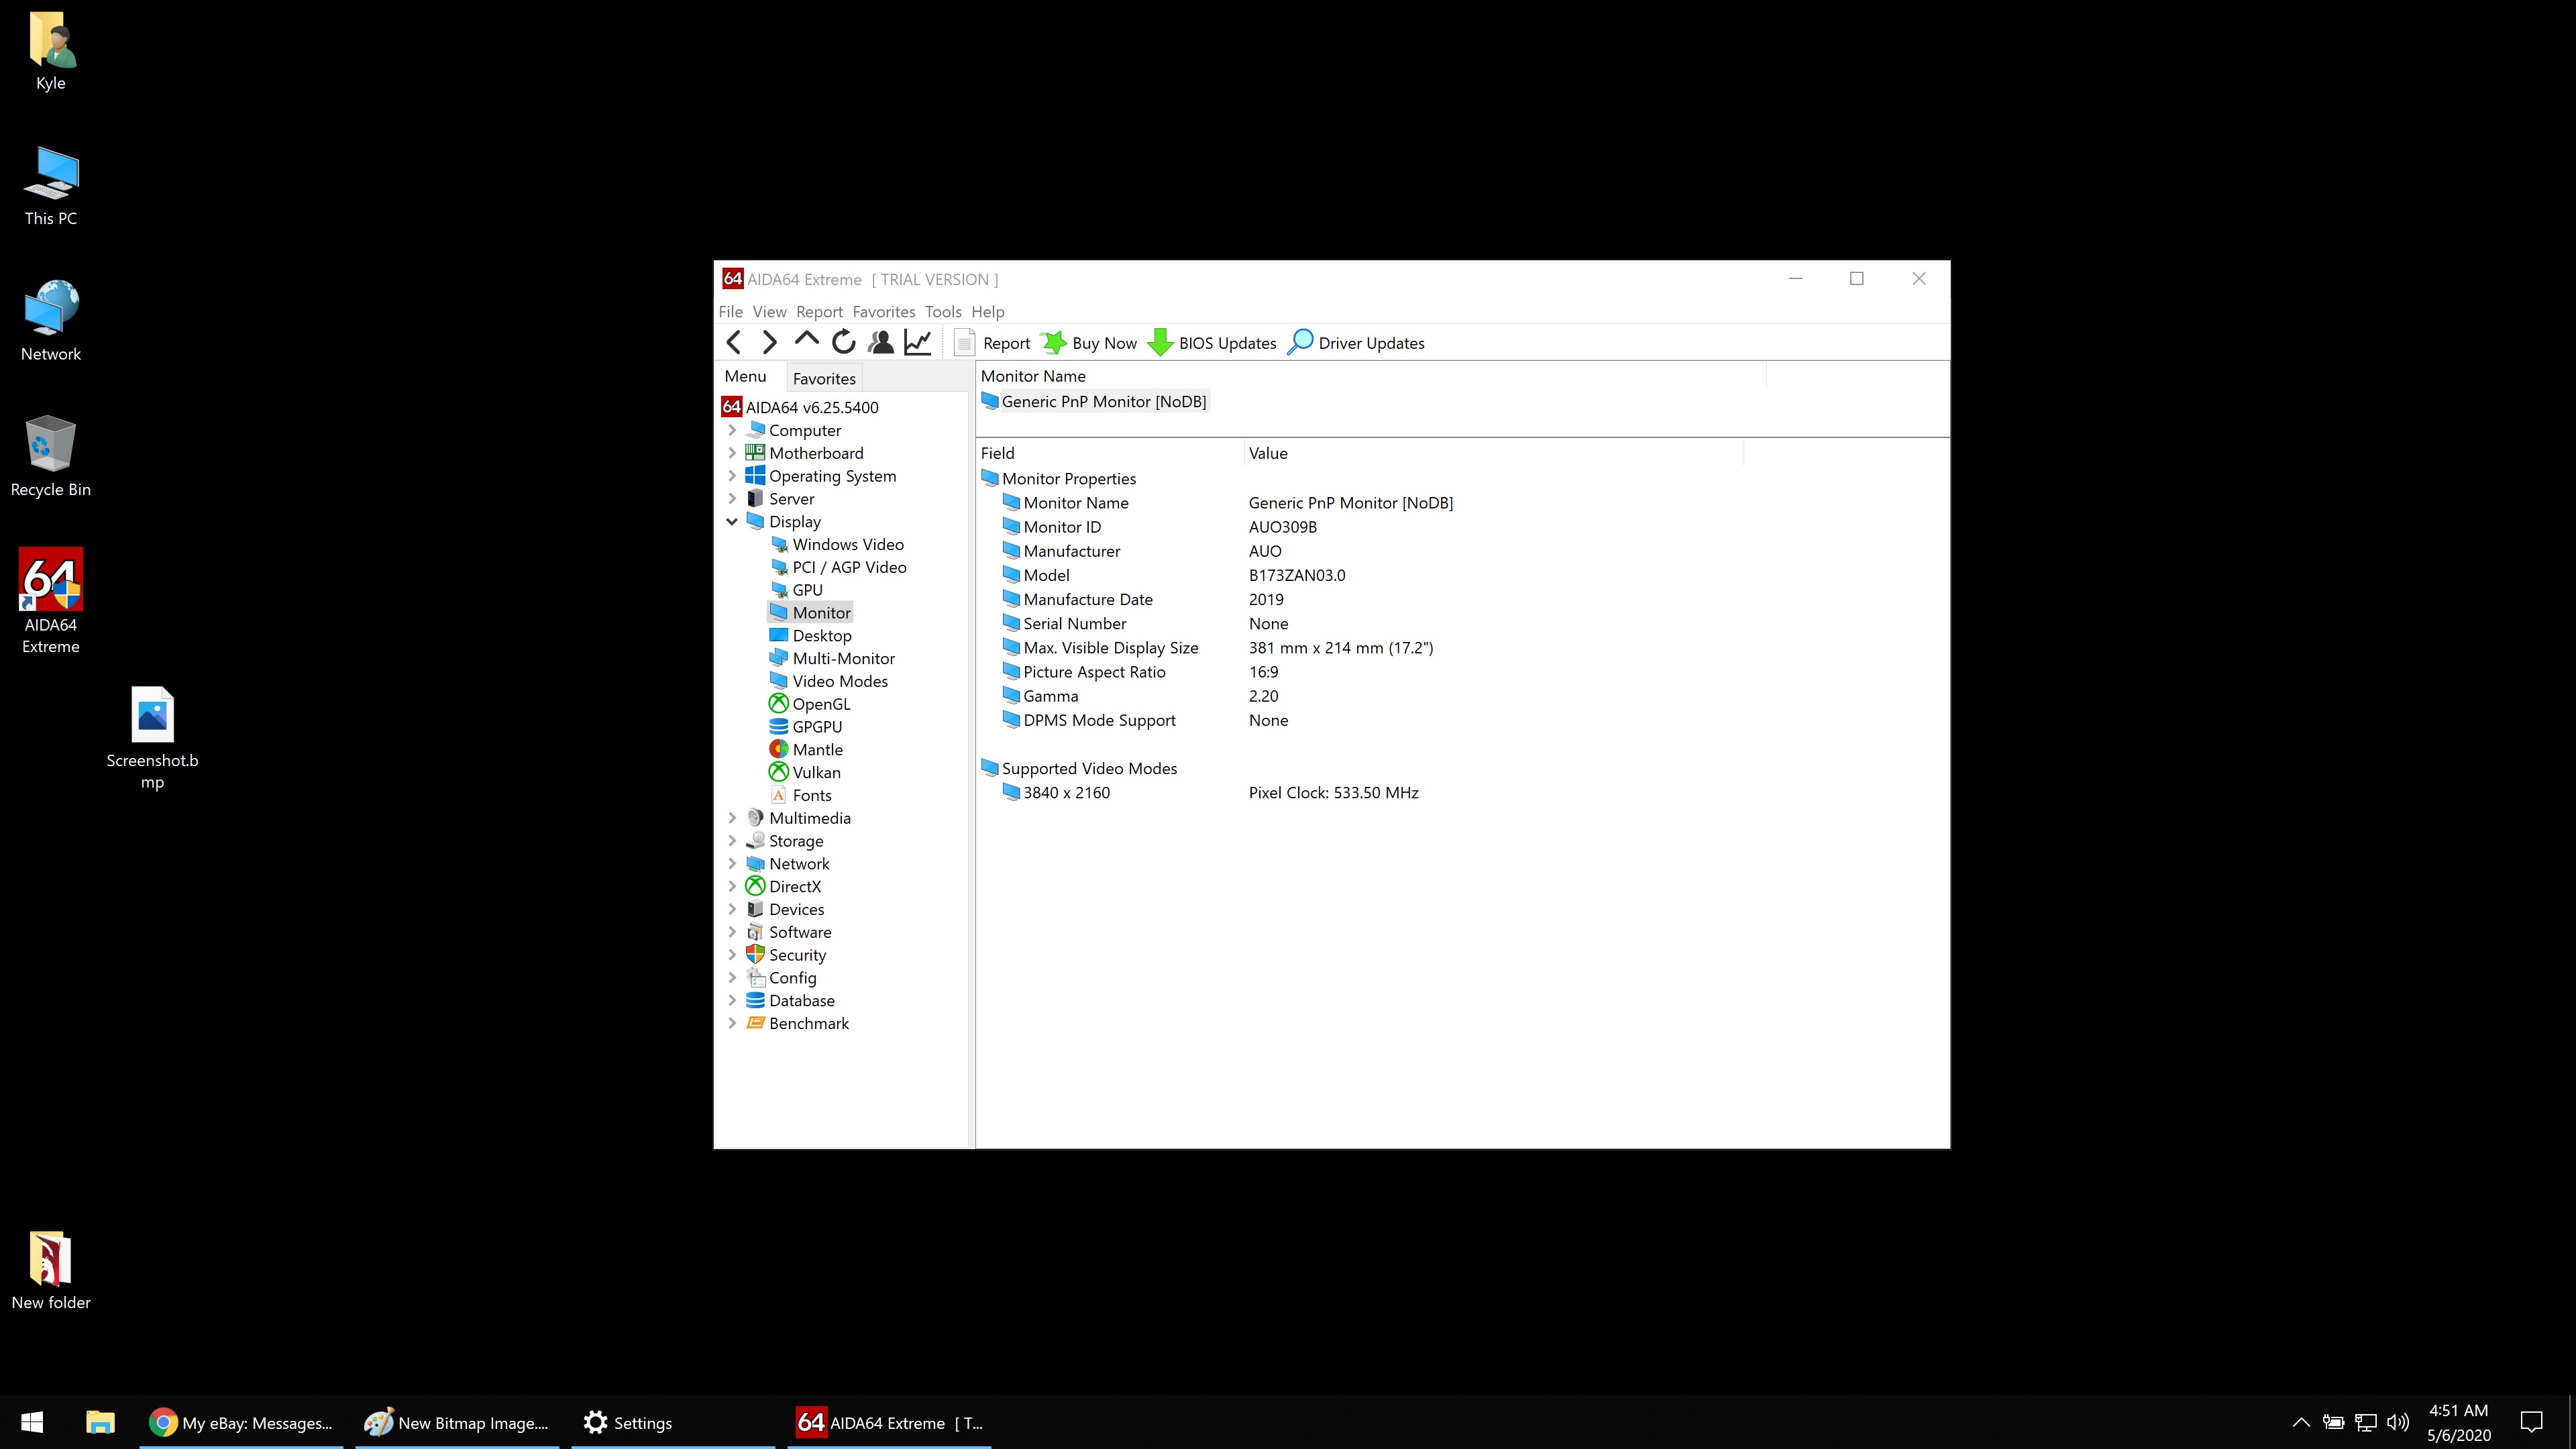Expand the Server tree node

[x=732, y=499]
